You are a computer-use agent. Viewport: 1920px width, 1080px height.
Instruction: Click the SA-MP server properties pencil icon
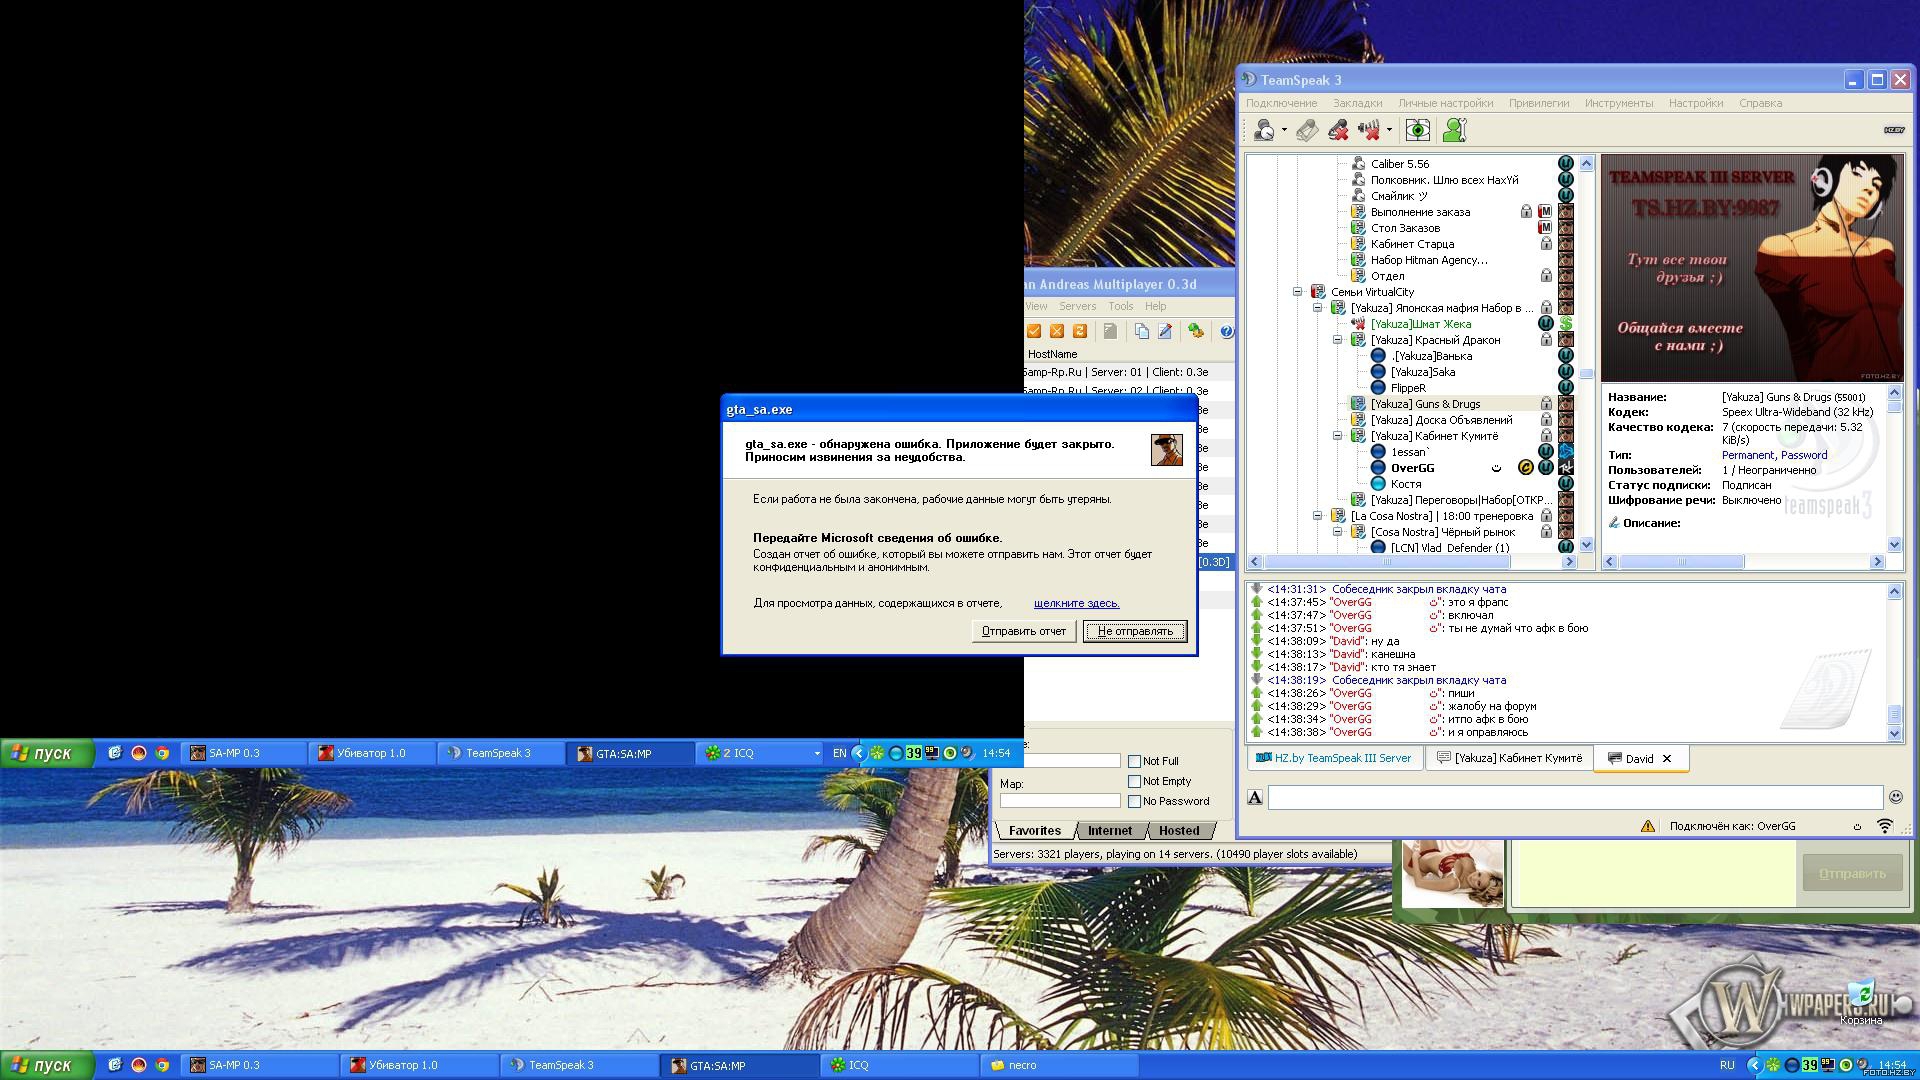(1164, 331)
